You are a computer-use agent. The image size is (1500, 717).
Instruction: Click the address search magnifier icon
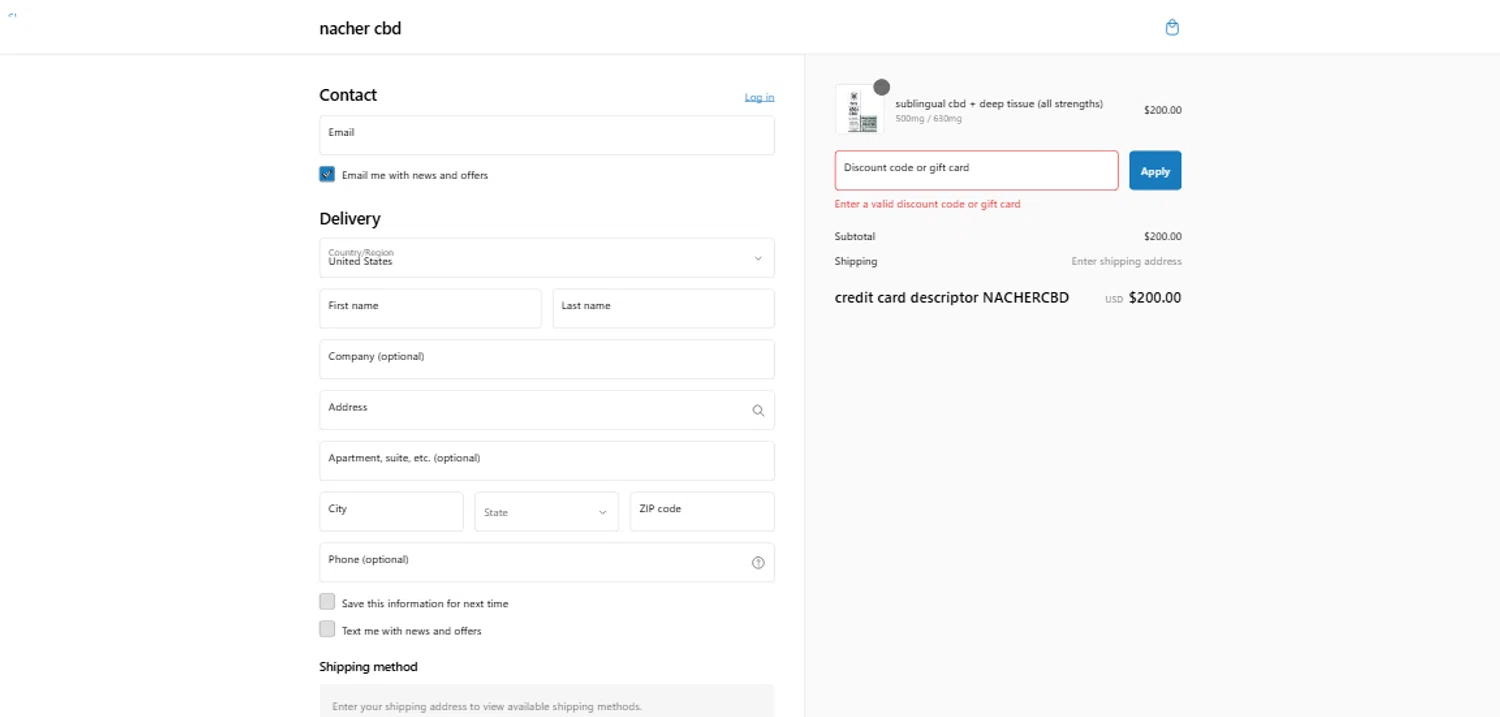tap(758, 410)
